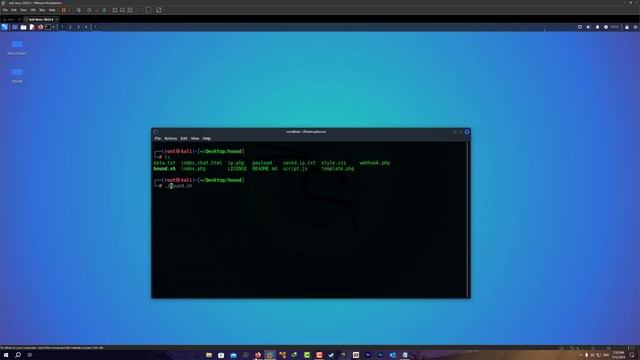640x360 pixels.
Task: Click the VMware pause virtual machine button
Action: pos(64,10)
